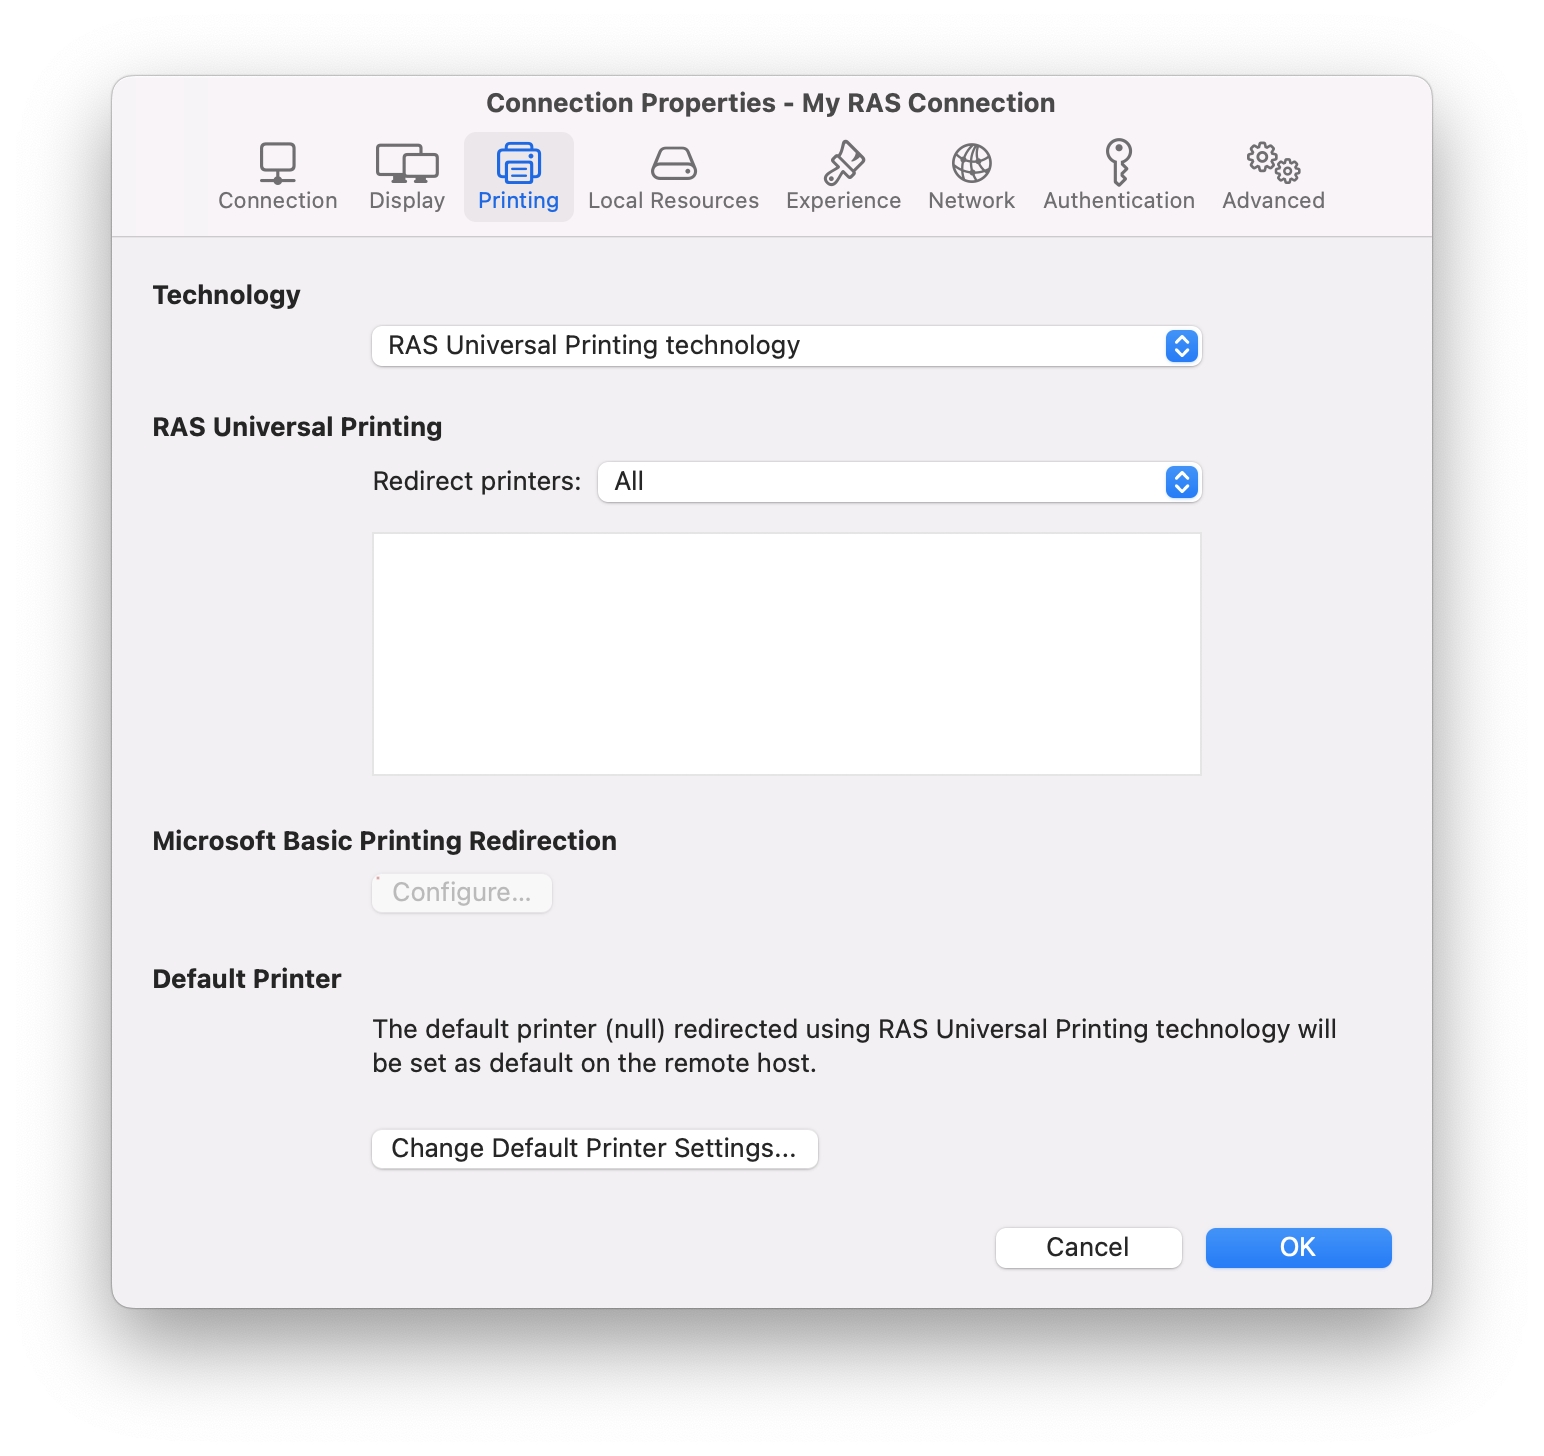Click the Connection monitor icon
The width and height of the screenshot is (1544, 1456).
tap(277, 163)
